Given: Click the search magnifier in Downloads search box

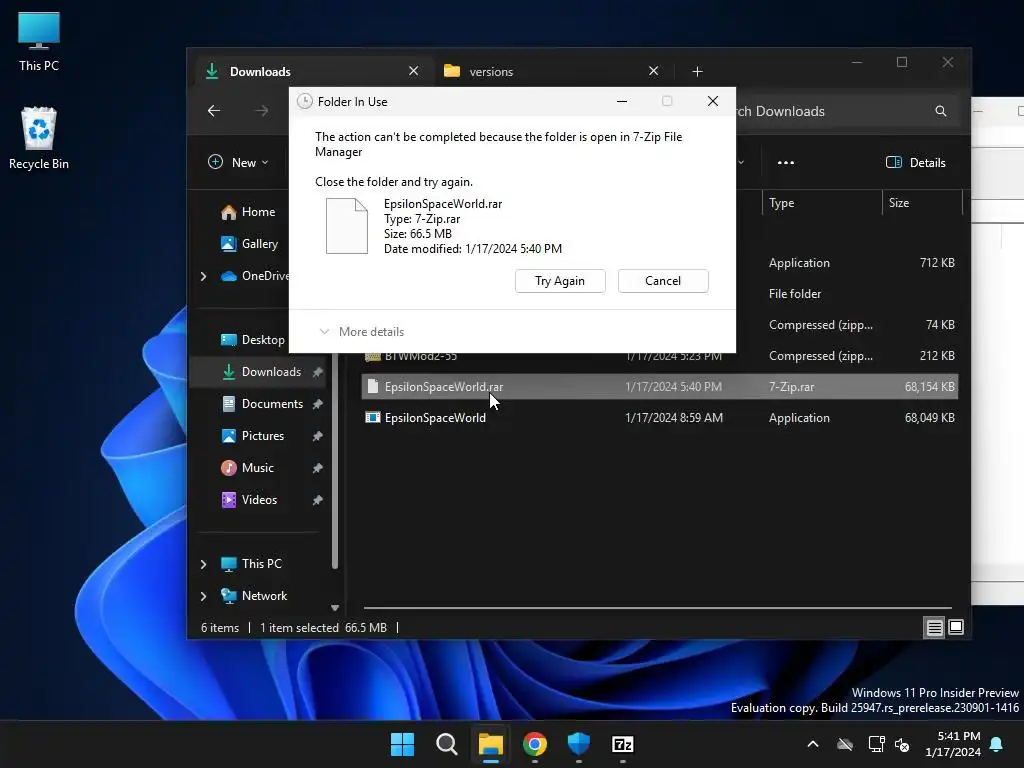Looking at the screenshot, I should [x=940, y=111].
